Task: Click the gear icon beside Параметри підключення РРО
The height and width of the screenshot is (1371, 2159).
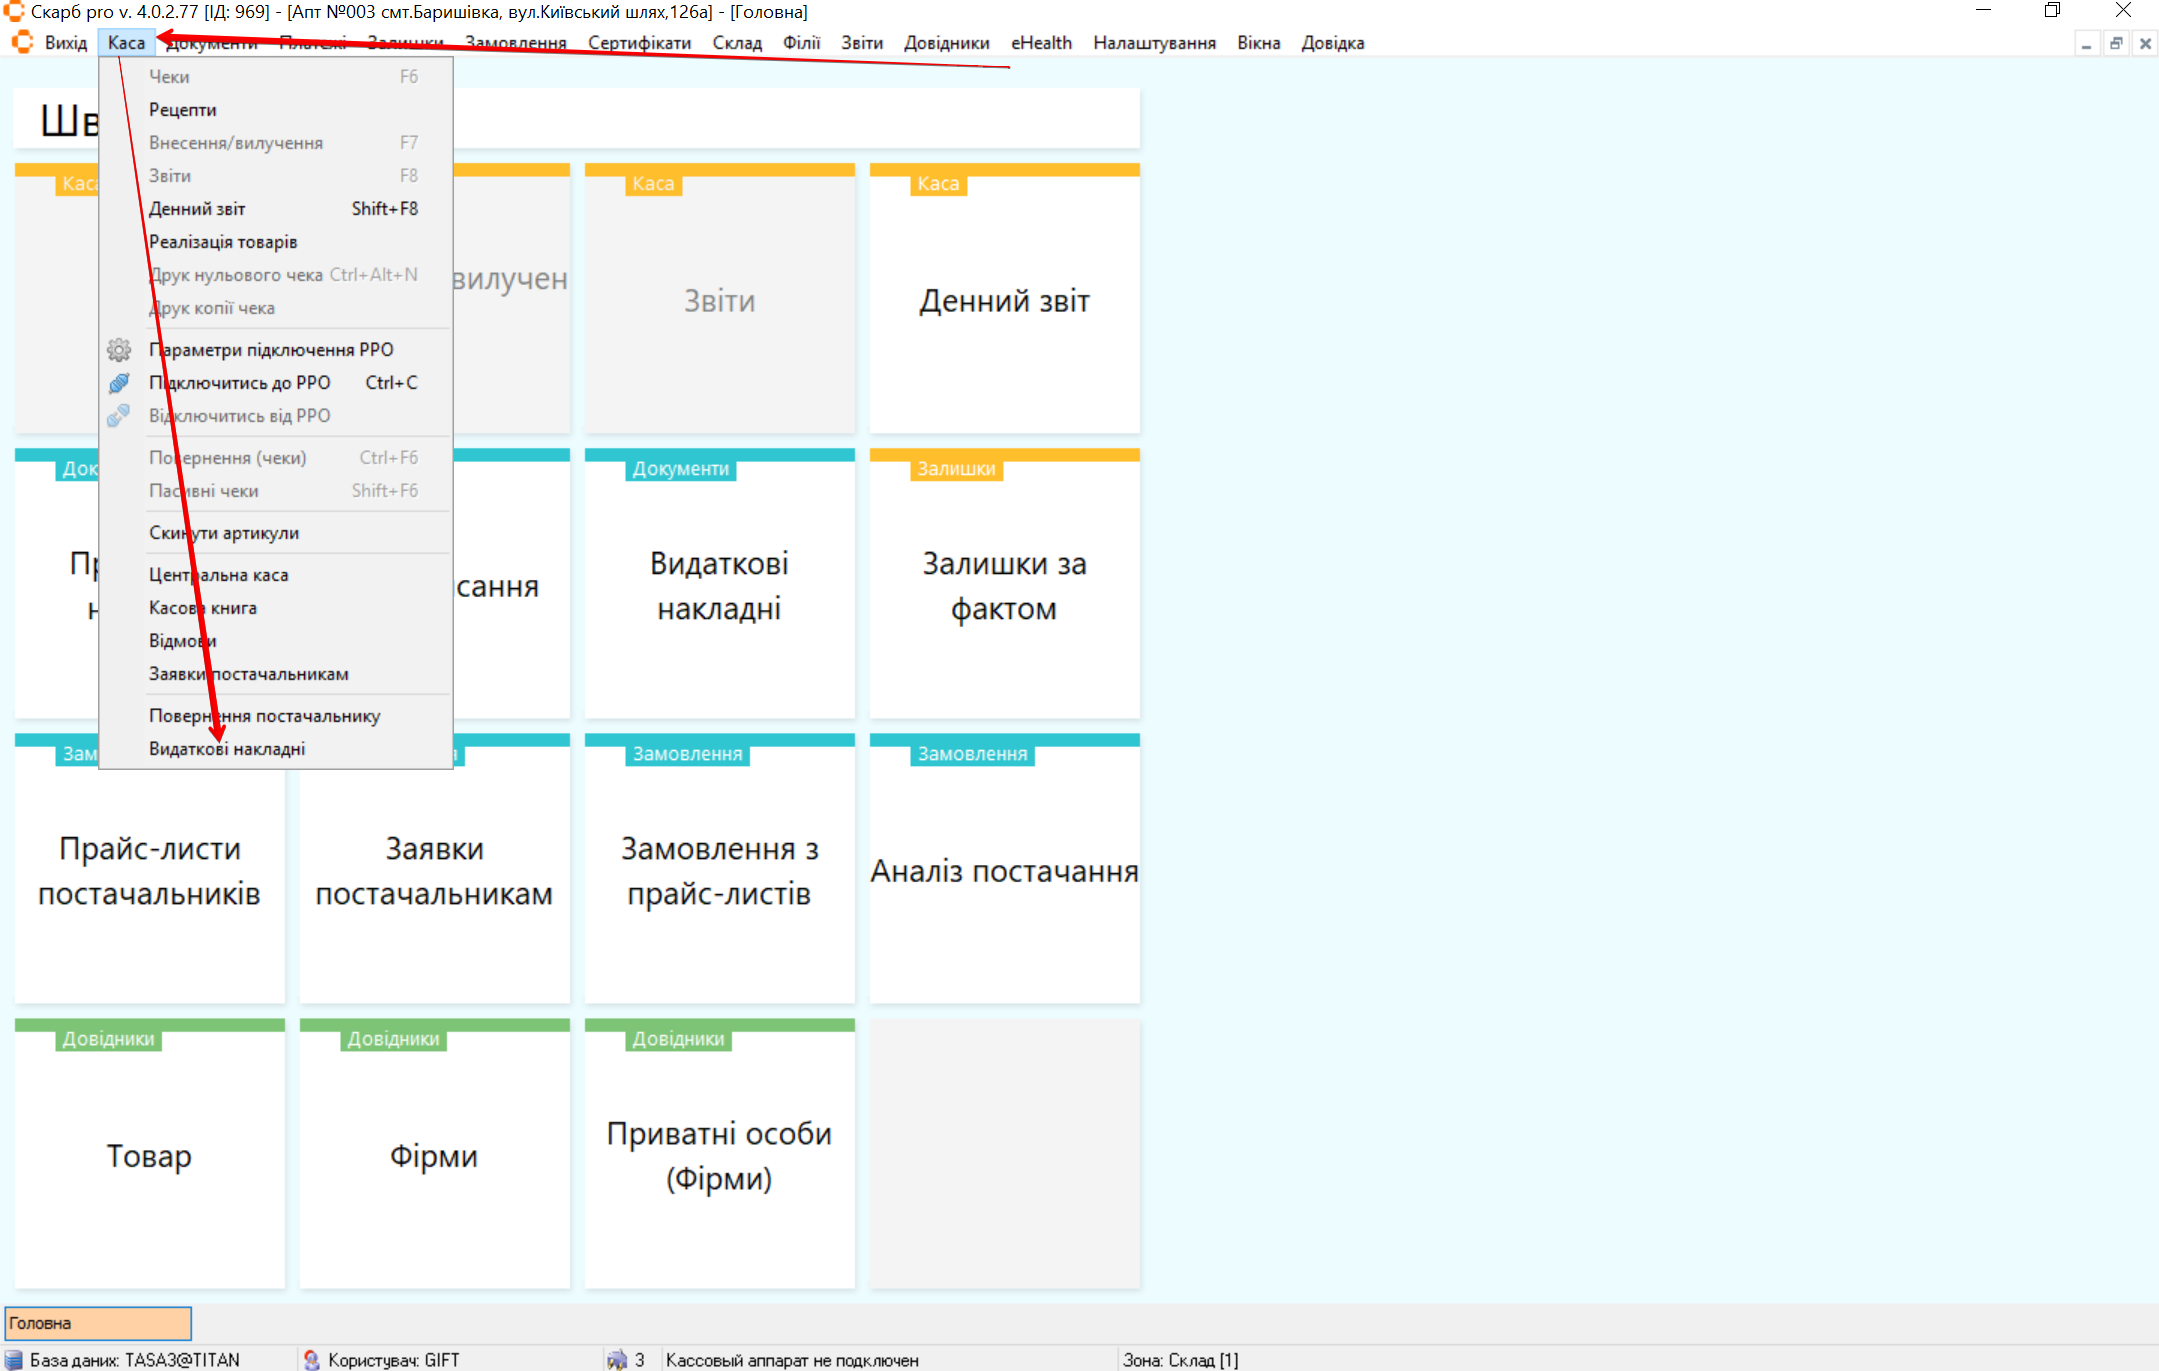Action: pos(119,350)
